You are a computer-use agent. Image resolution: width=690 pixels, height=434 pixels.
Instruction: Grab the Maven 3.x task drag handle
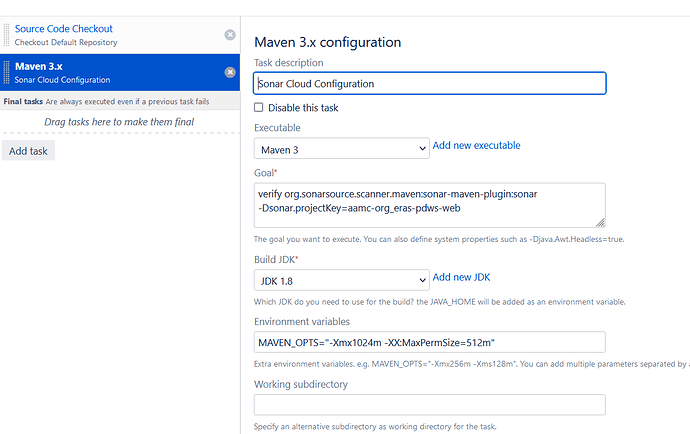[8, 72]
